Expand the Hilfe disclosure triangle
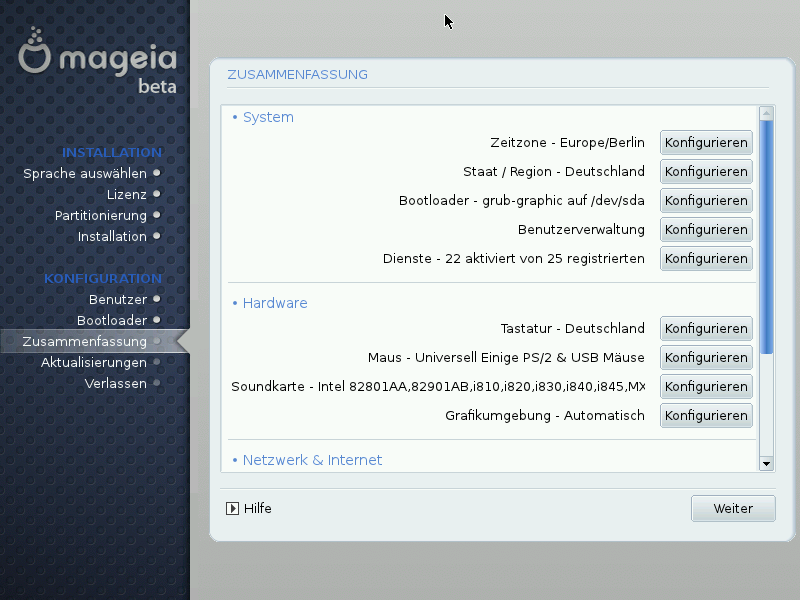Screen dimensions: 800x600 tap(232, 509)
